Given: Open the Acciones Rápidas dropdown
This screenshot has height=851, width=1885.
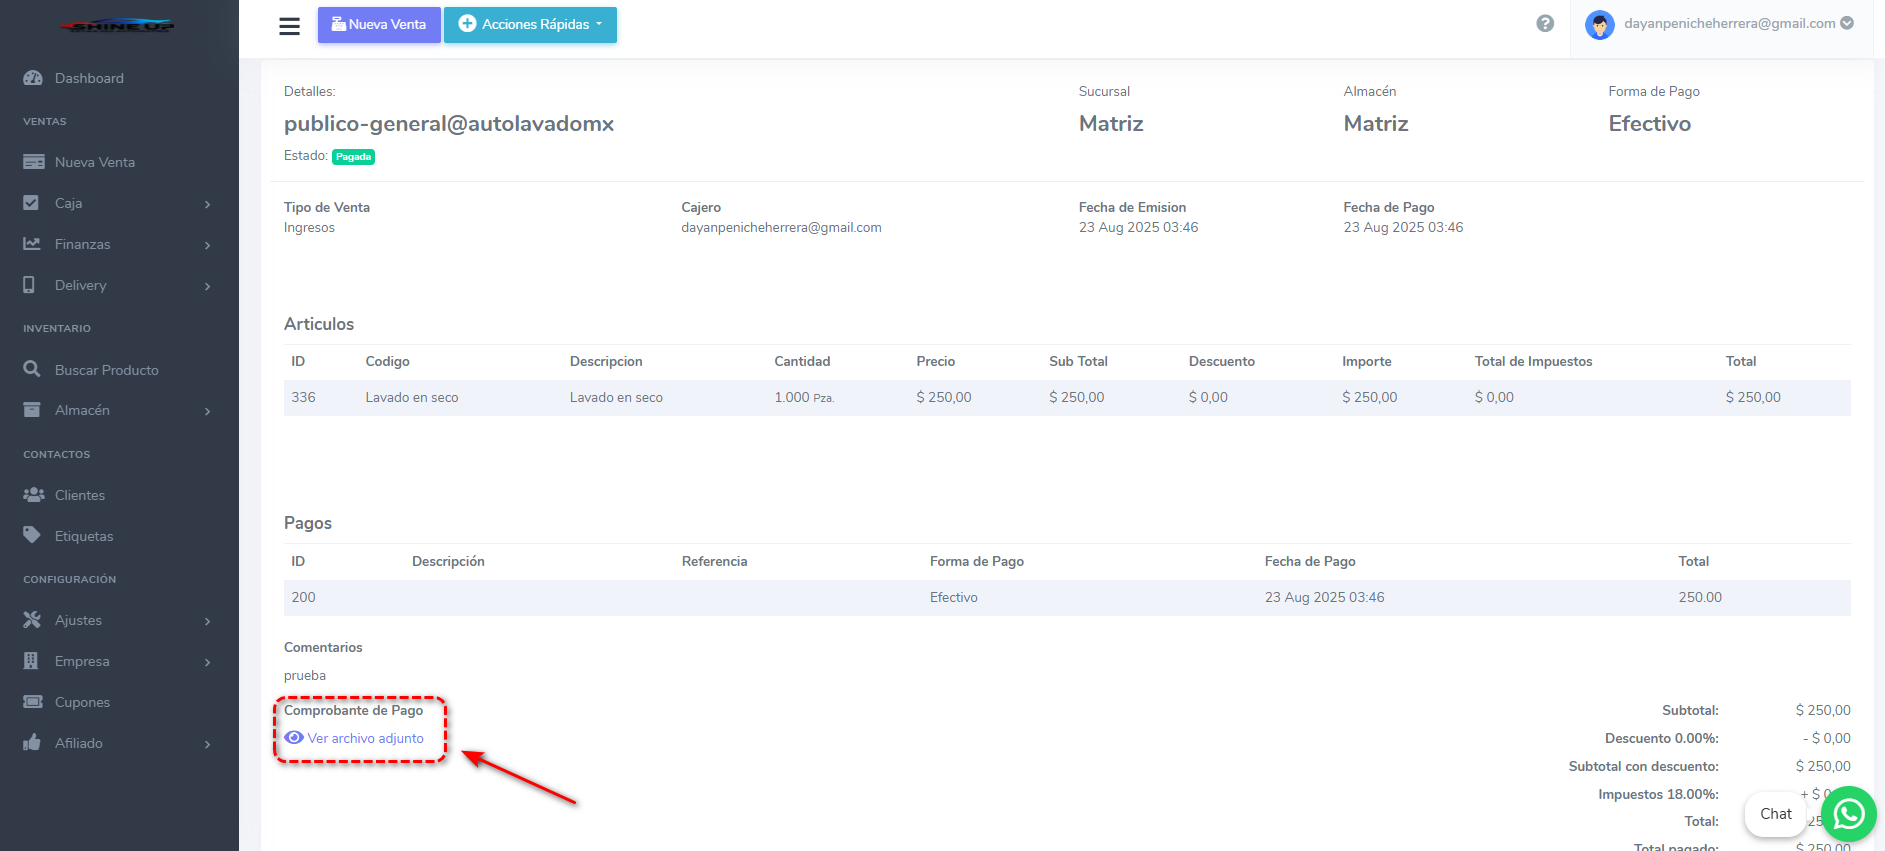Looking at the screenshot, I should [530, 25].
